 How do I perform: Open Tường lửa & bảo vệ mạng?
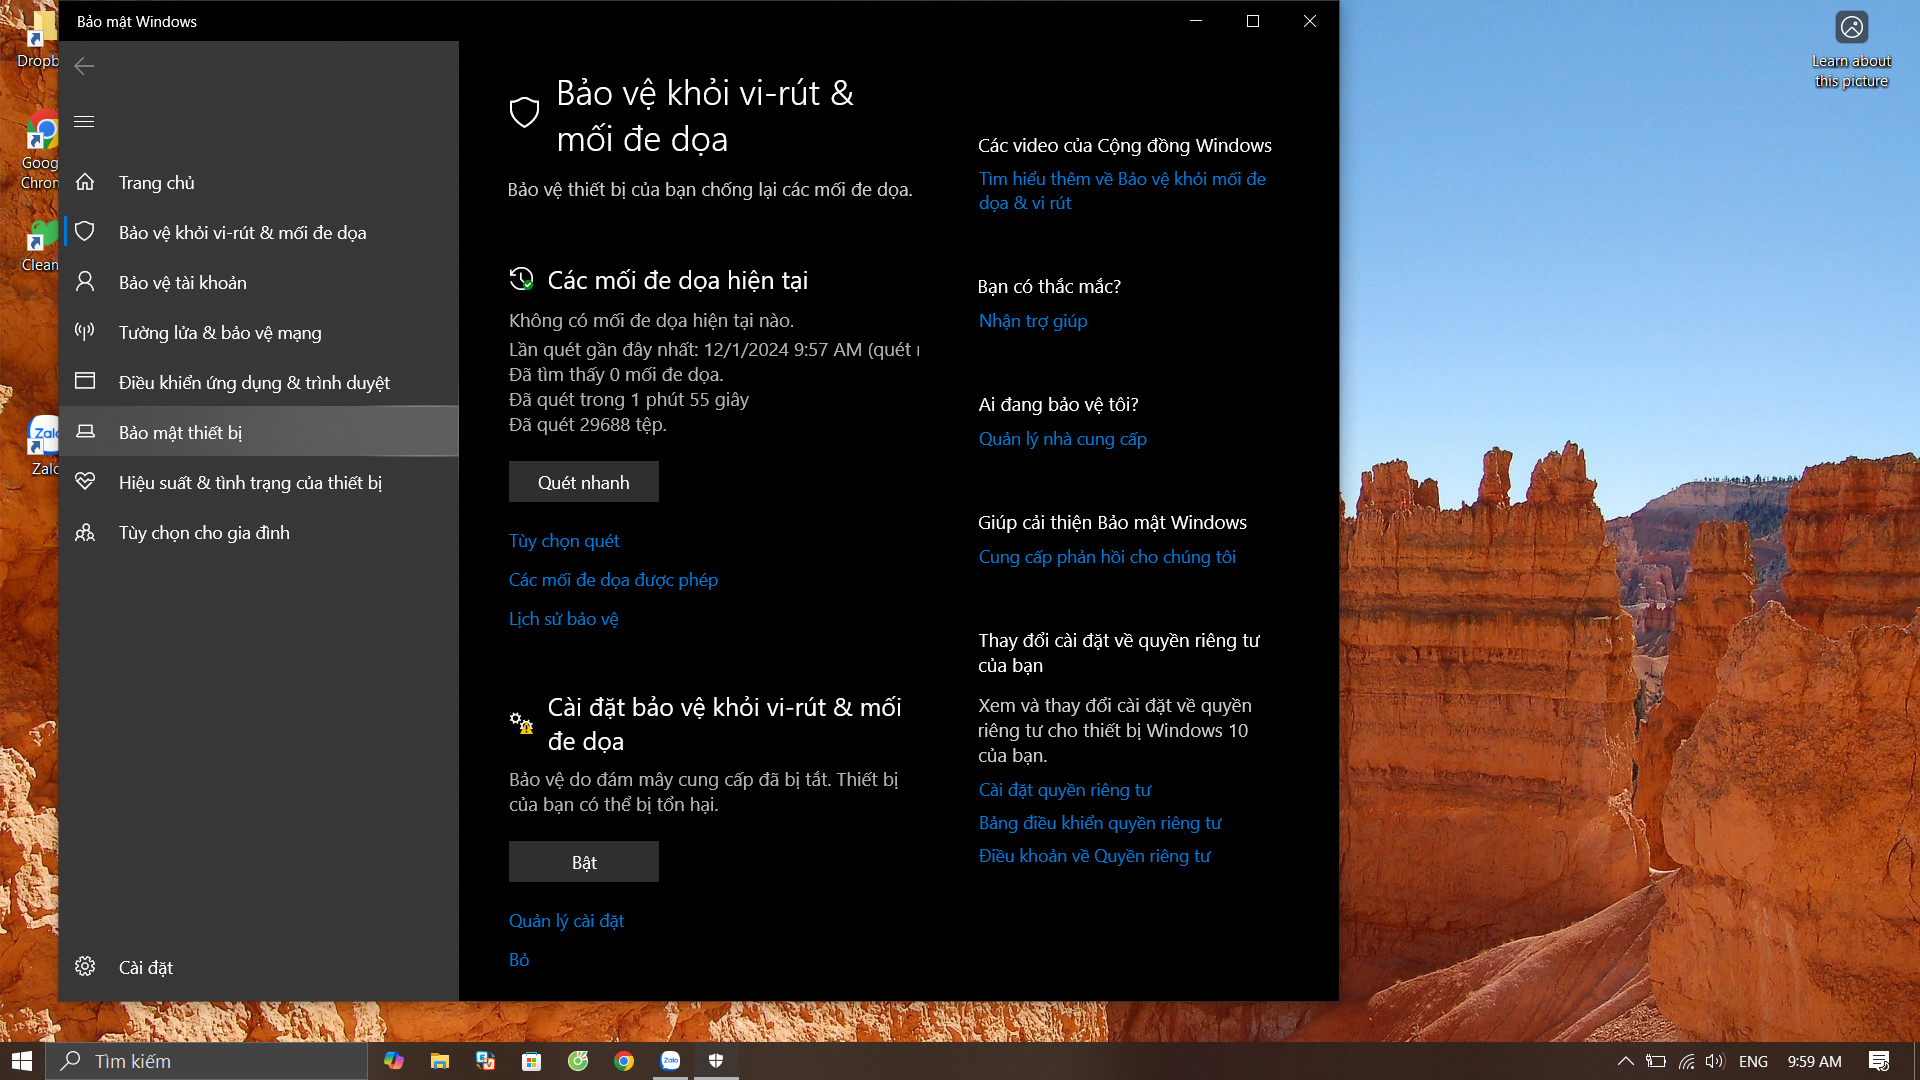tap(220, 333)
